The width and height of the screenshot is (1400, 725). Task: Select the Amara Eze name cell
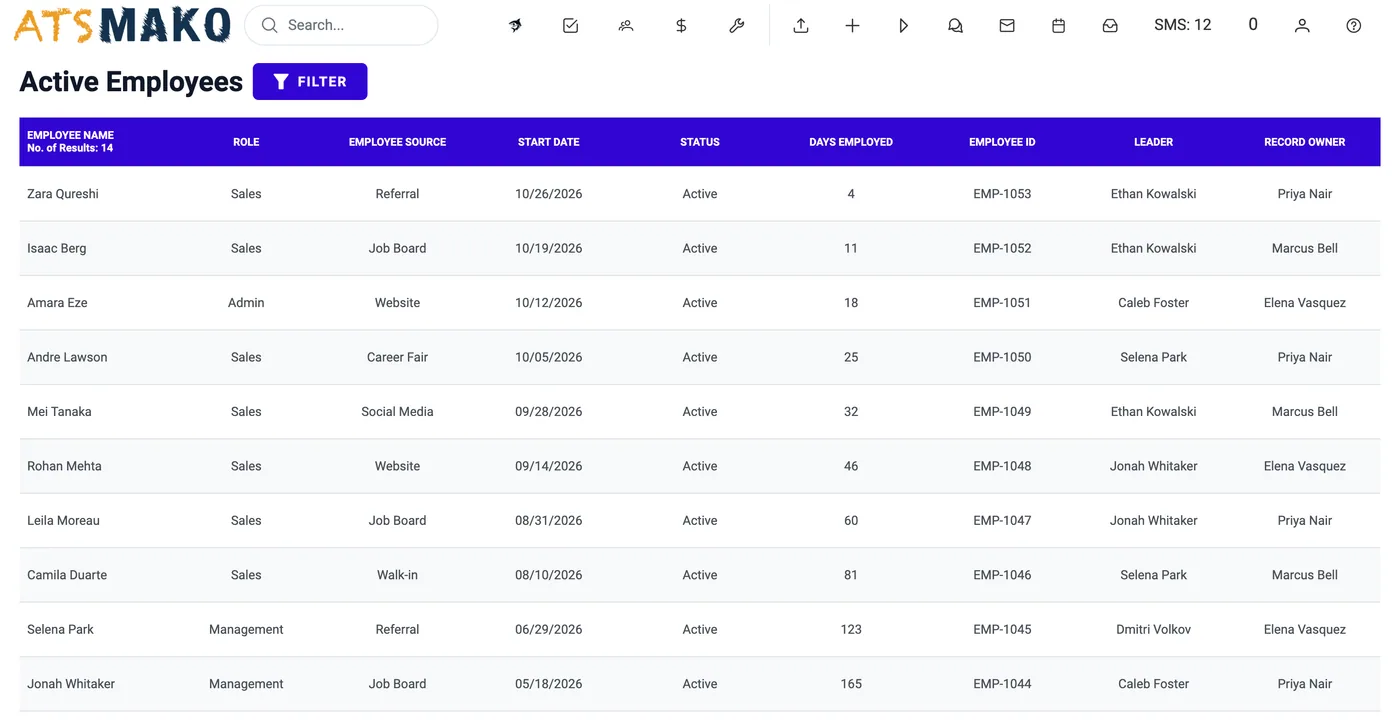(x=57, y=303)
